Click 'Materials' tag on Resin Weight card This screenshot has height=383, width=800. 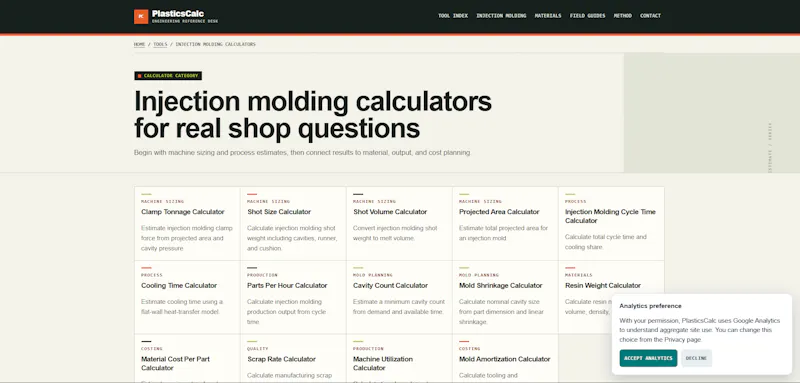[579, 275]
